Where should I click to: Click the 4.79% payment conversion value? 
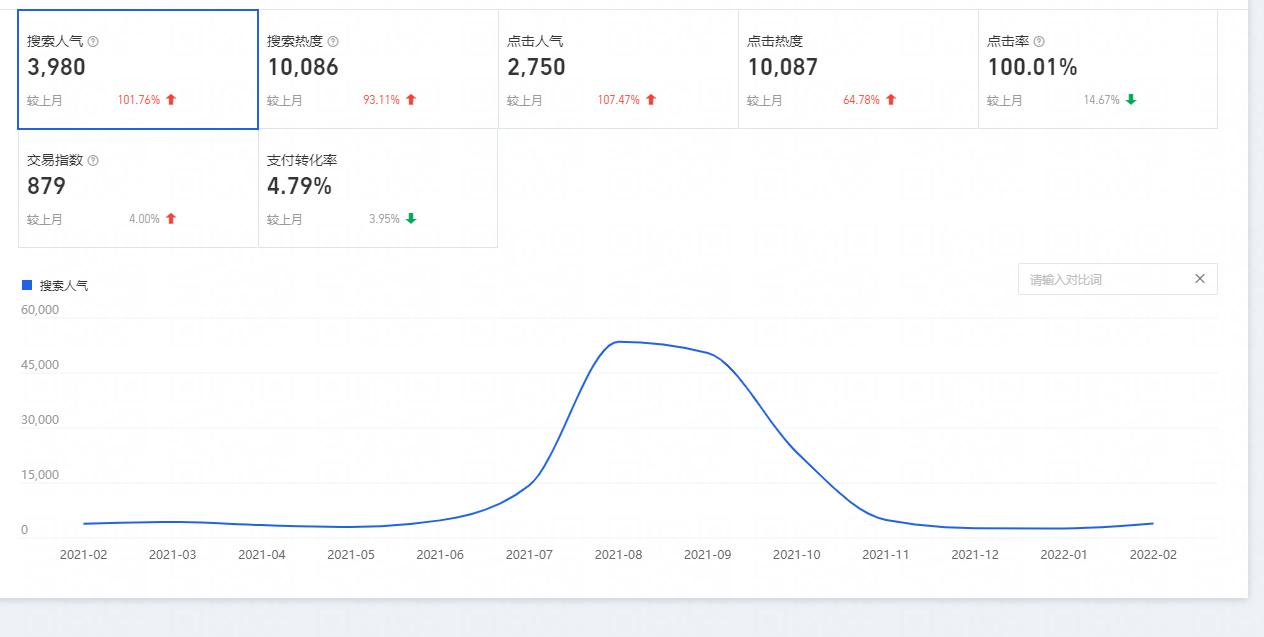click(x=299, y=187)
